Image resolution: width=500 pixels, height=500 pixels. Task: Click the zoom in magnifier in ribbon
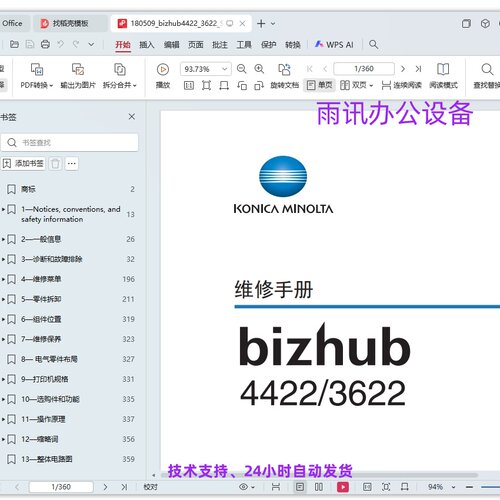click(259, 69)
